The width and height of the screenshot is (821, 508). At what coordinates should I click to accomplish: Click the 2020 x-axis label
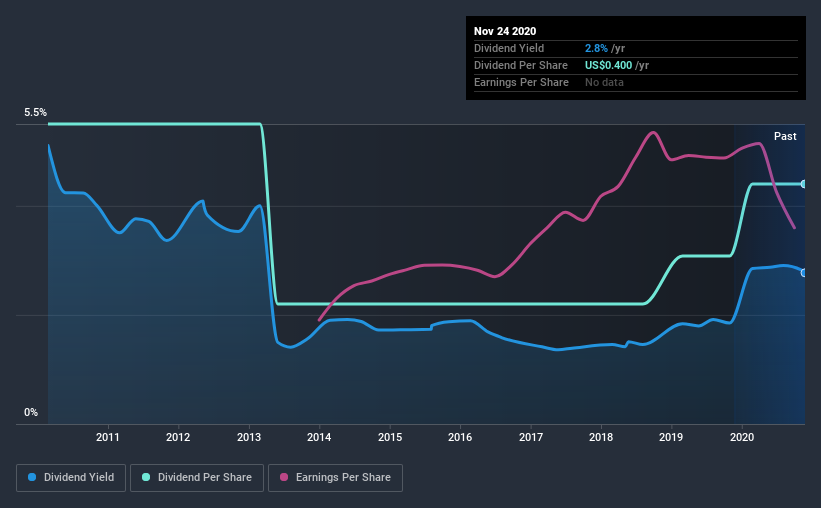click(742, 437)
